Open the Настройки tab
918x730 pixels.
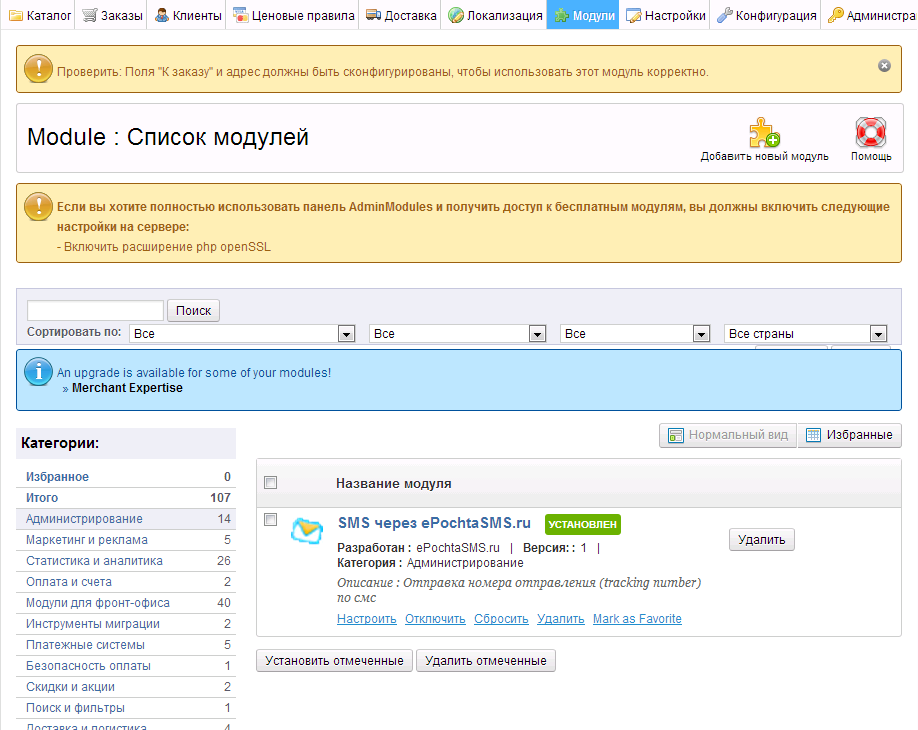click(666, 16)
